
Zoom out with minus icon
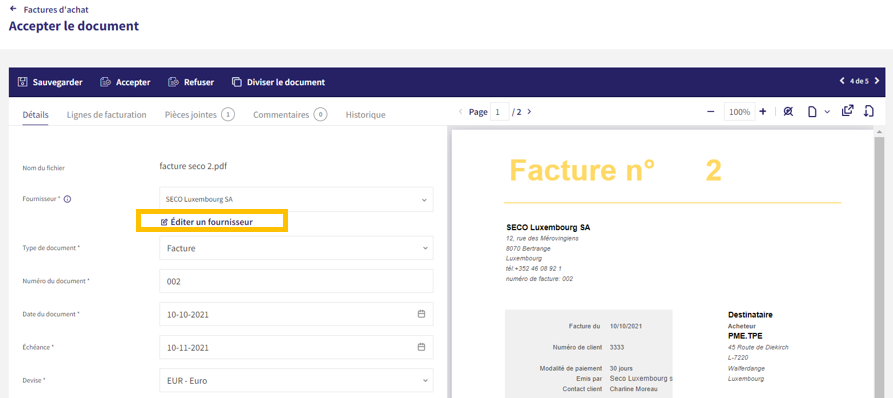tap(710, 112)
